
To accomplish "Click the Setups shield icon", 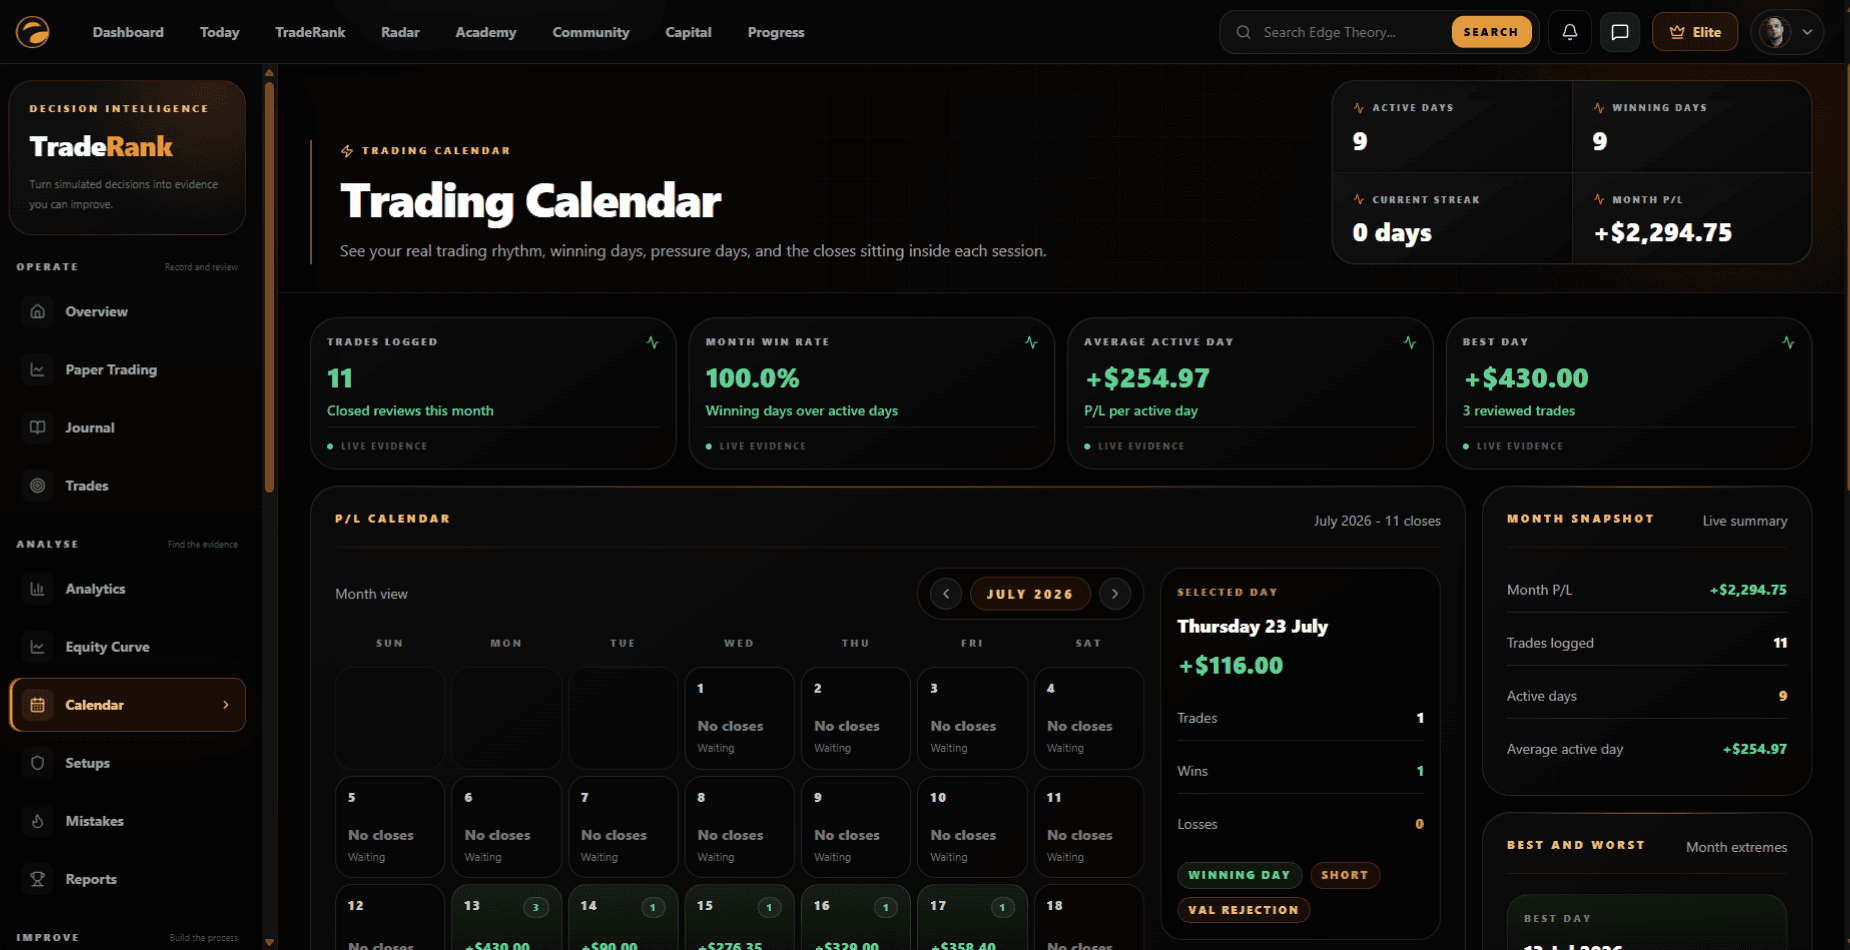I will pos(37,763).
